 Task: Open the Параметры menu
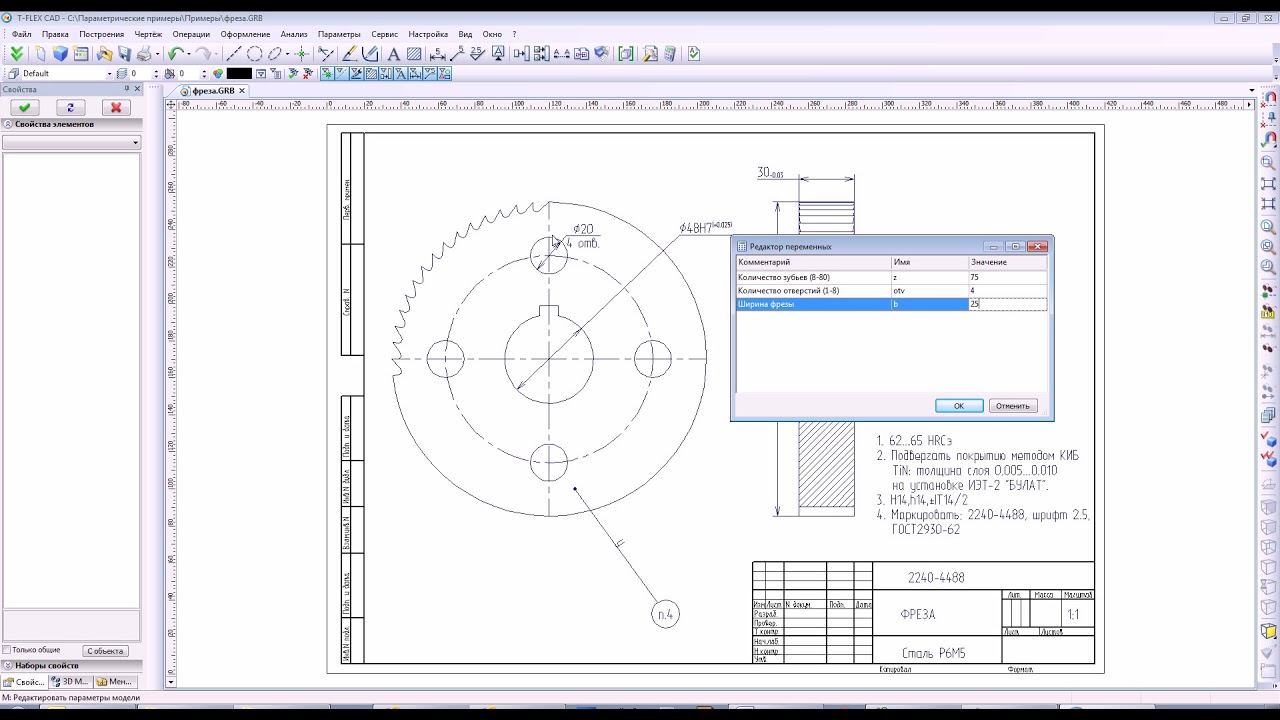tap(339, 34)
